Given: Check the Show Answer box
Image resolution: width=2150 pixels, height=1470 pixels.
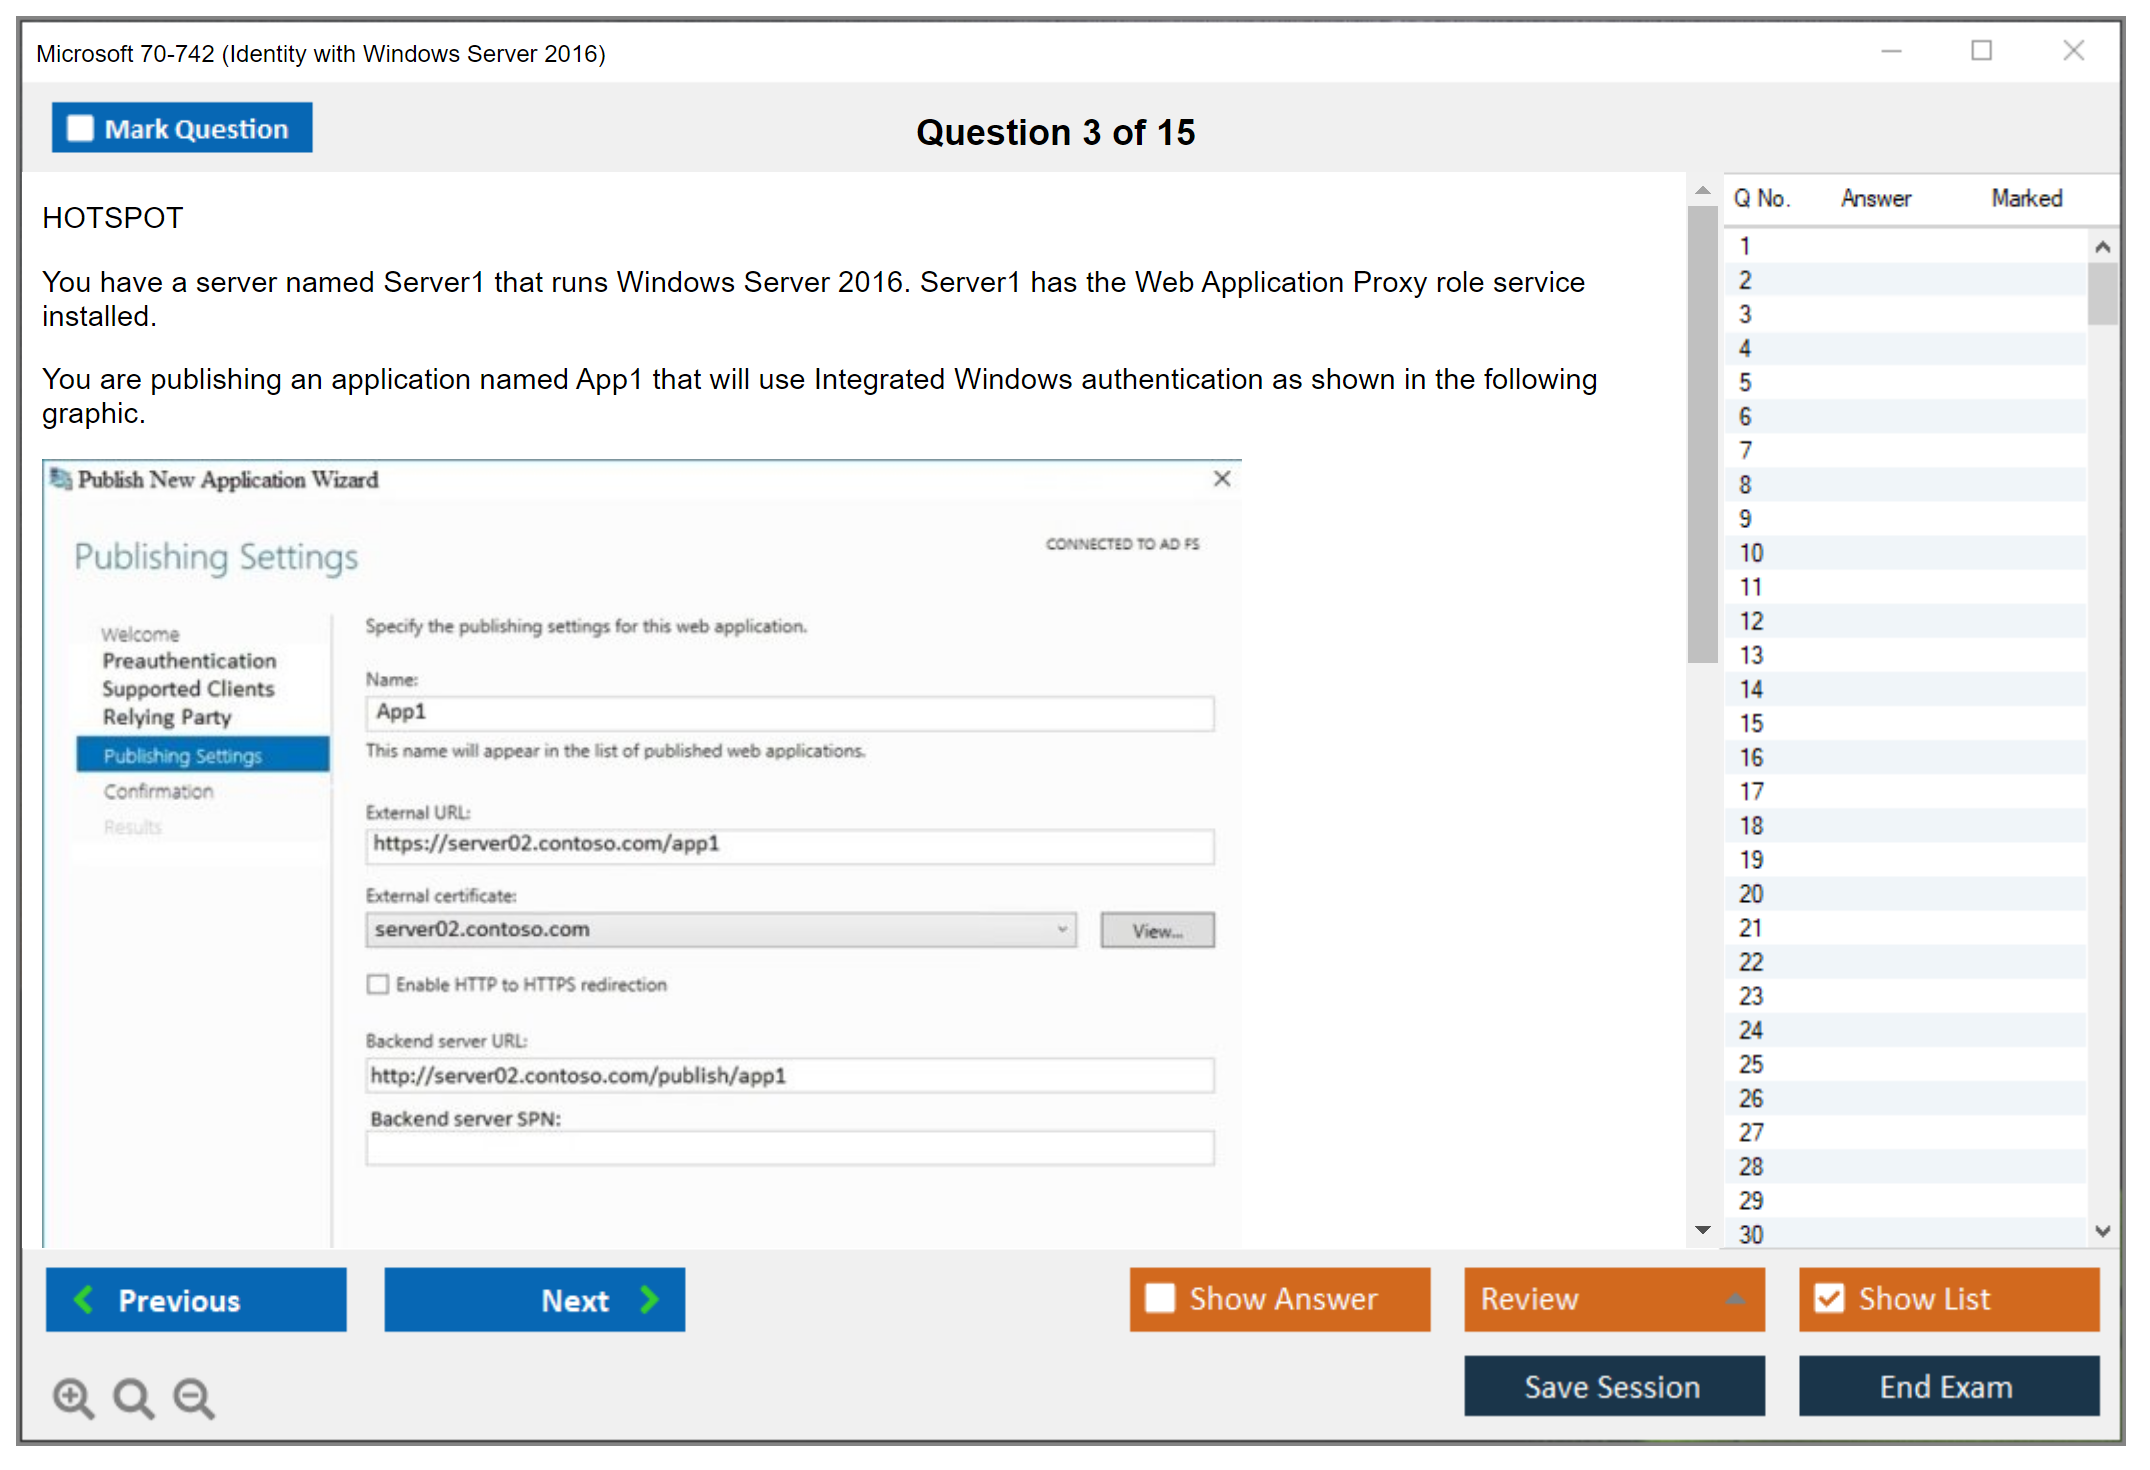Looking at the screenshot, I should pos(1159,1298).
